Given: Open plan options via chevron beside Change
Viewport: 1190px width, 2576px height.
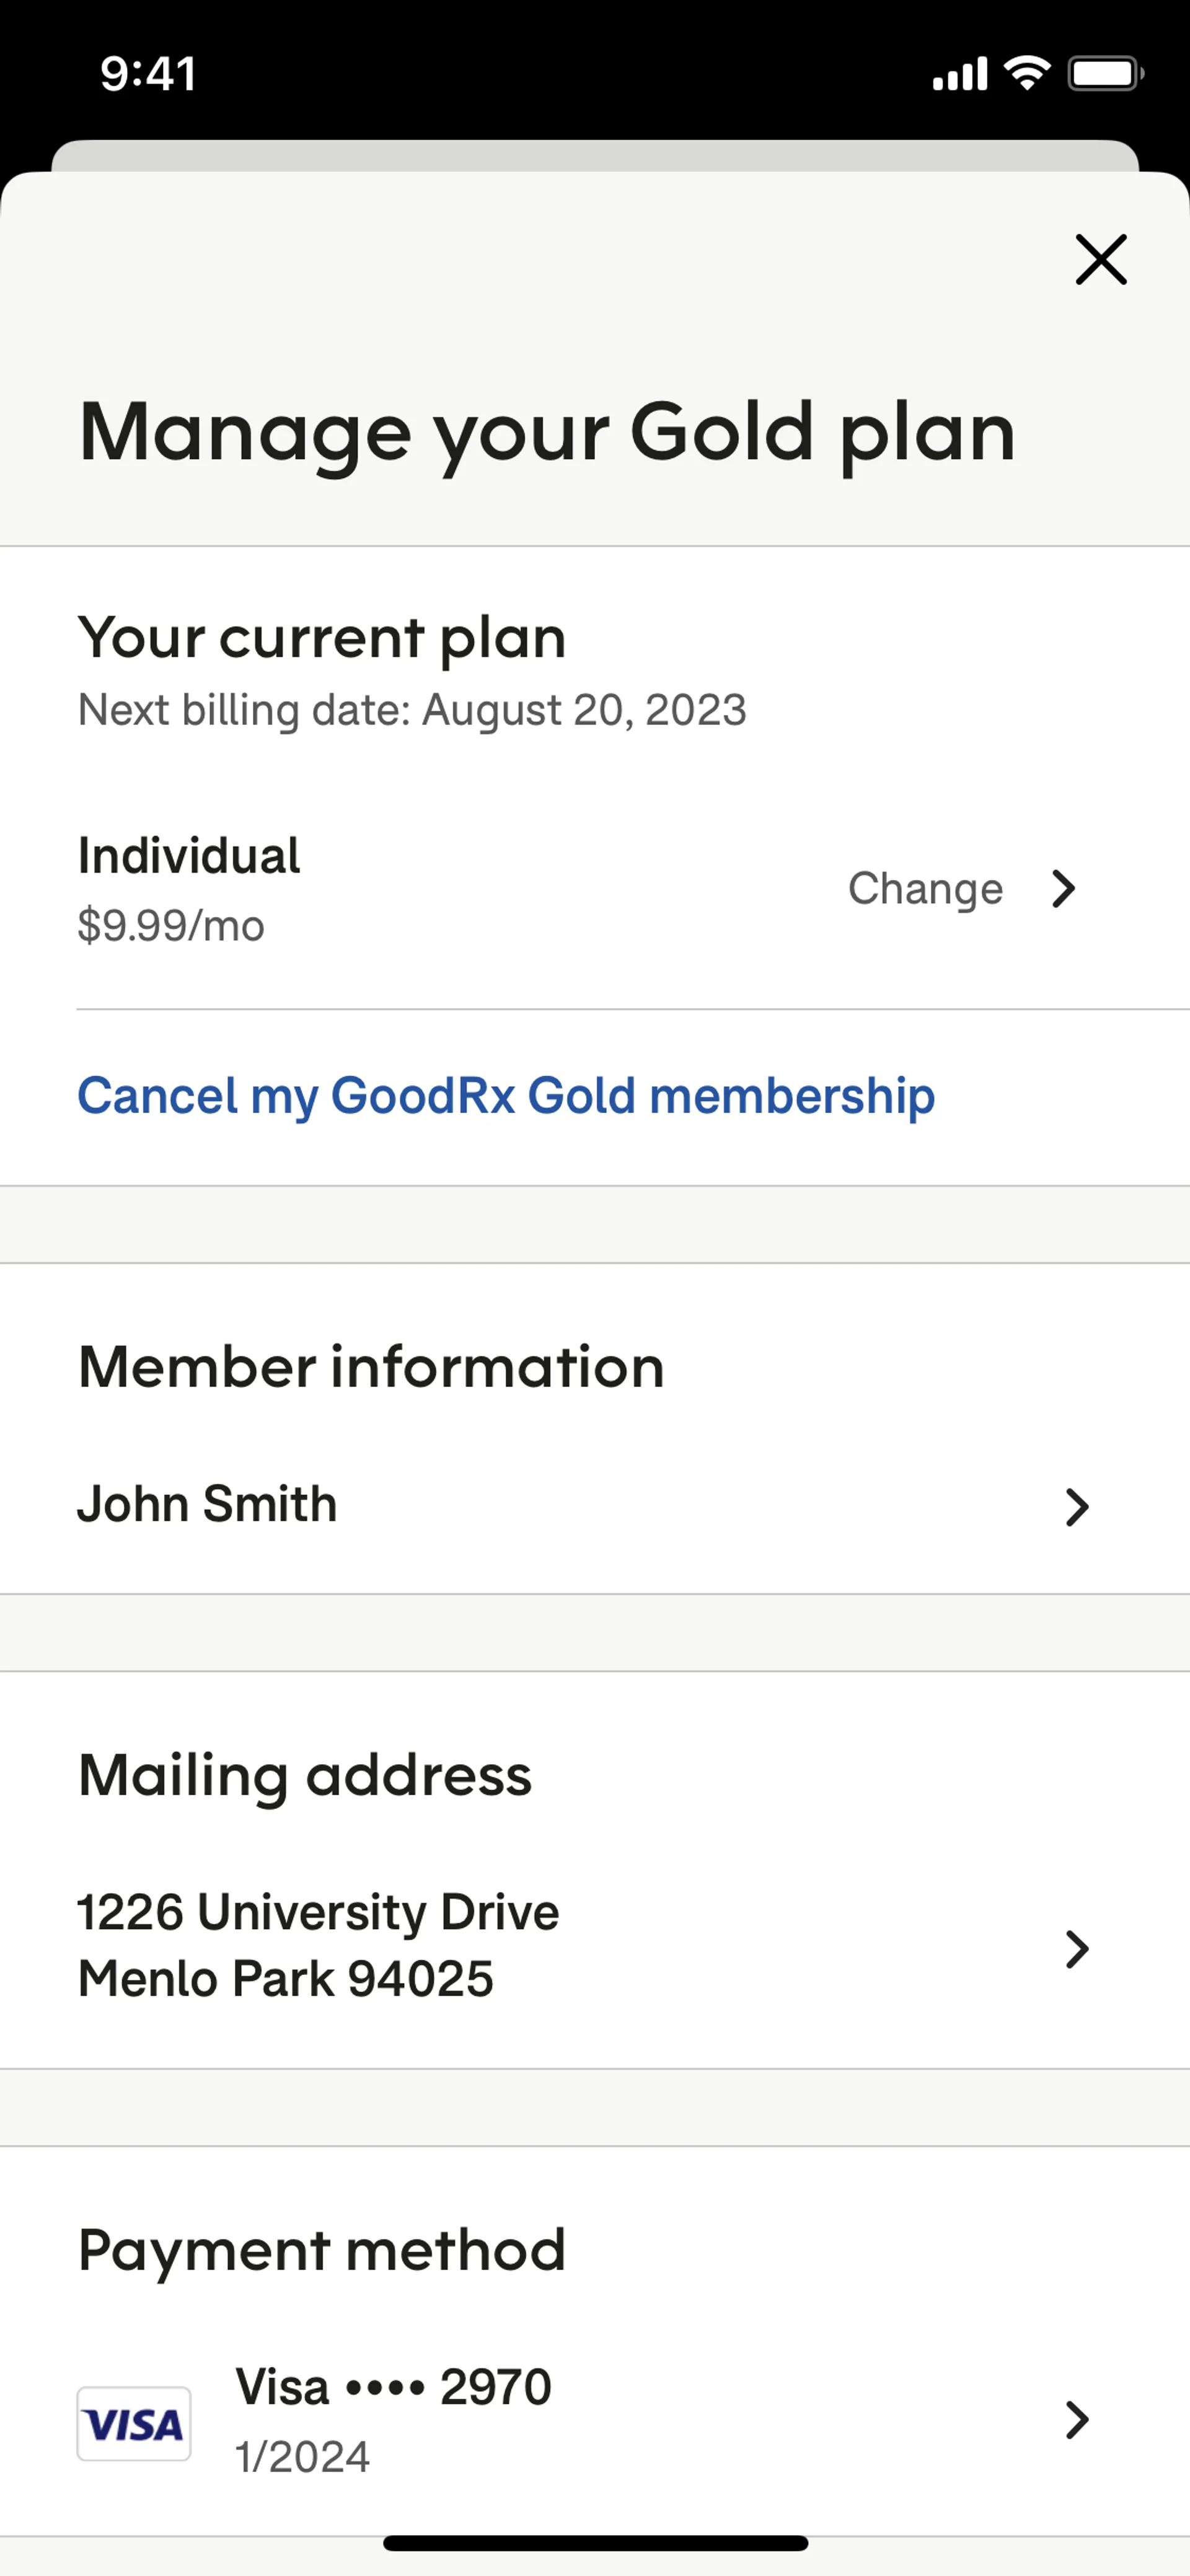Looking at the screenshot, I should (x=1064, y=888).
